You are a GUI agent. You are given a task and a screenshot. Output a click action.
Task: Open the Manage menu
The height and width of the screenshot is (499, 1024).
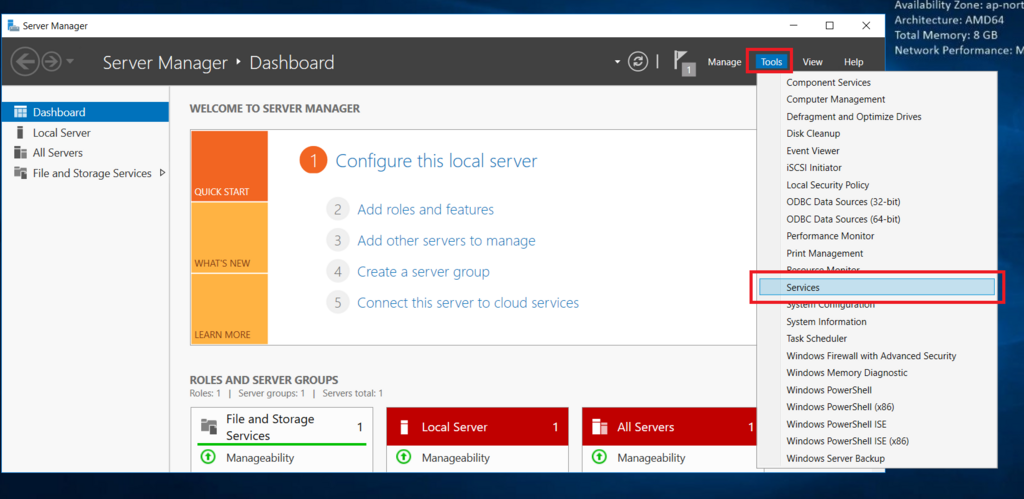click(724, 62)
